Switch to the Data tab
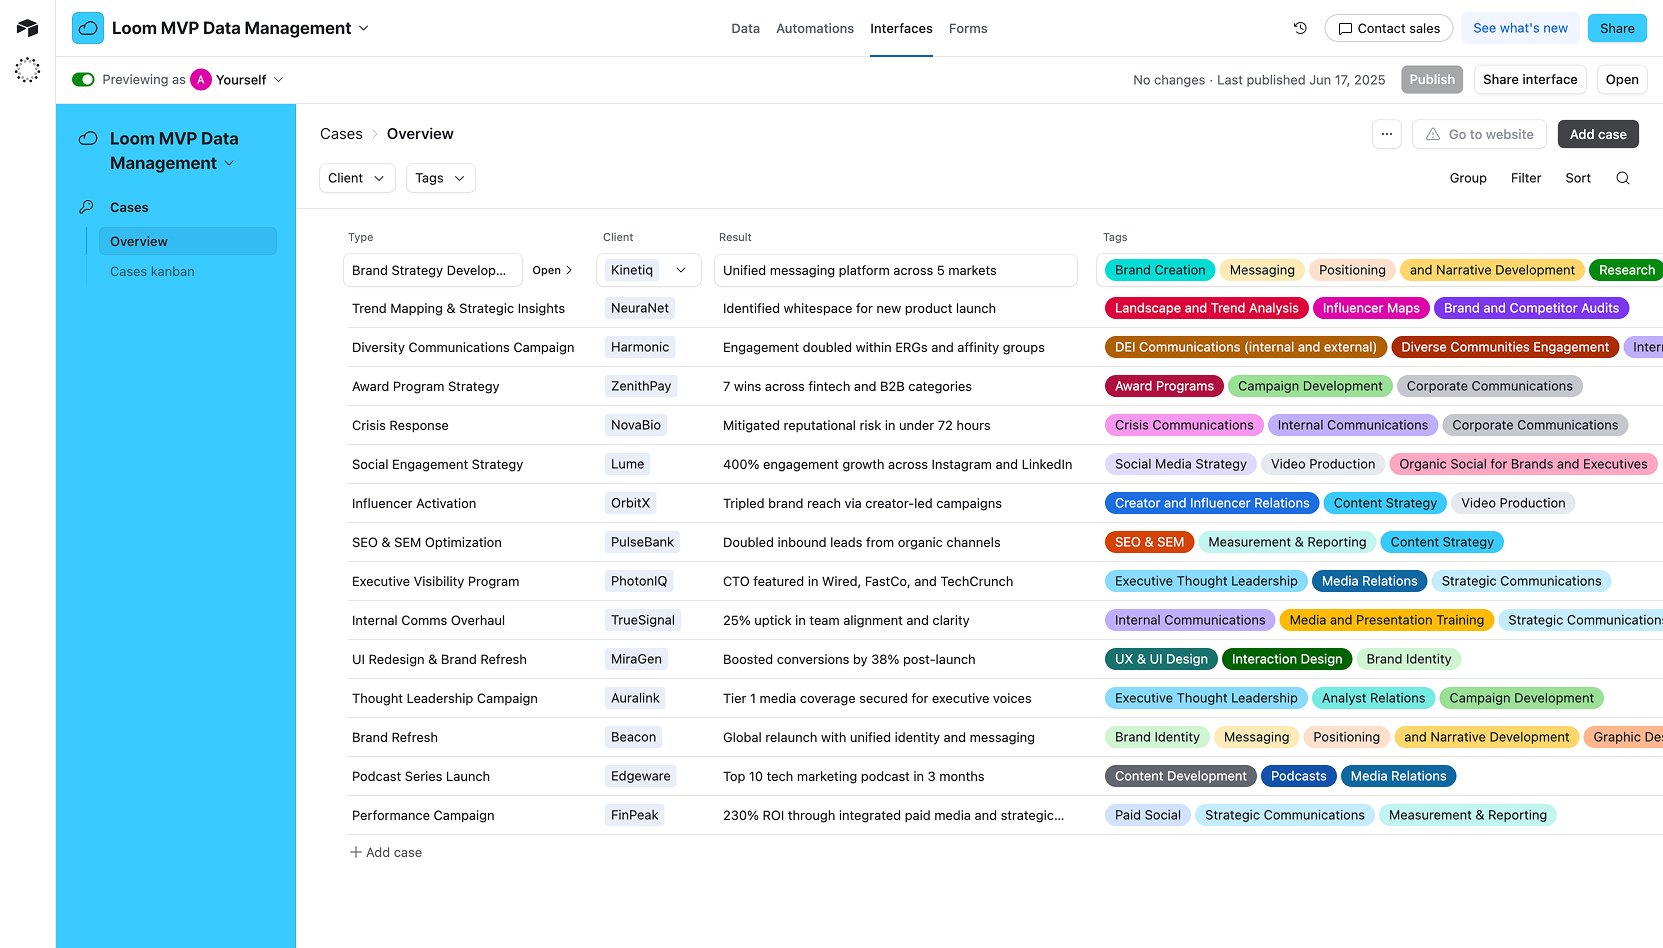This screenshot has width=1663, height=948. (x=745, y=28)
